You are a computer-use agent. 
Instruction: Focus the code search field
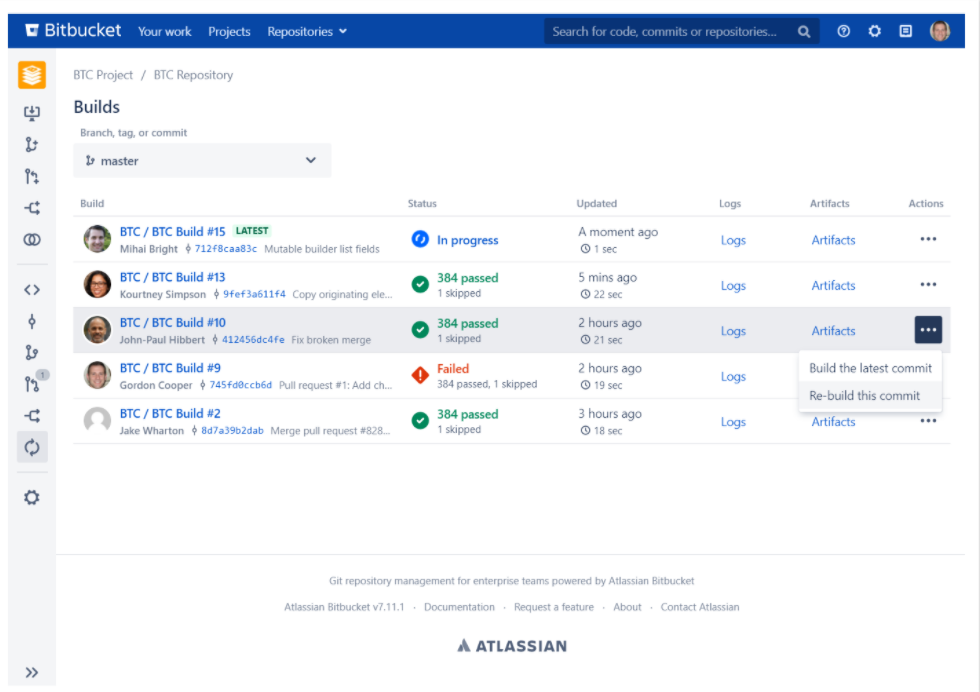[681, 31]
